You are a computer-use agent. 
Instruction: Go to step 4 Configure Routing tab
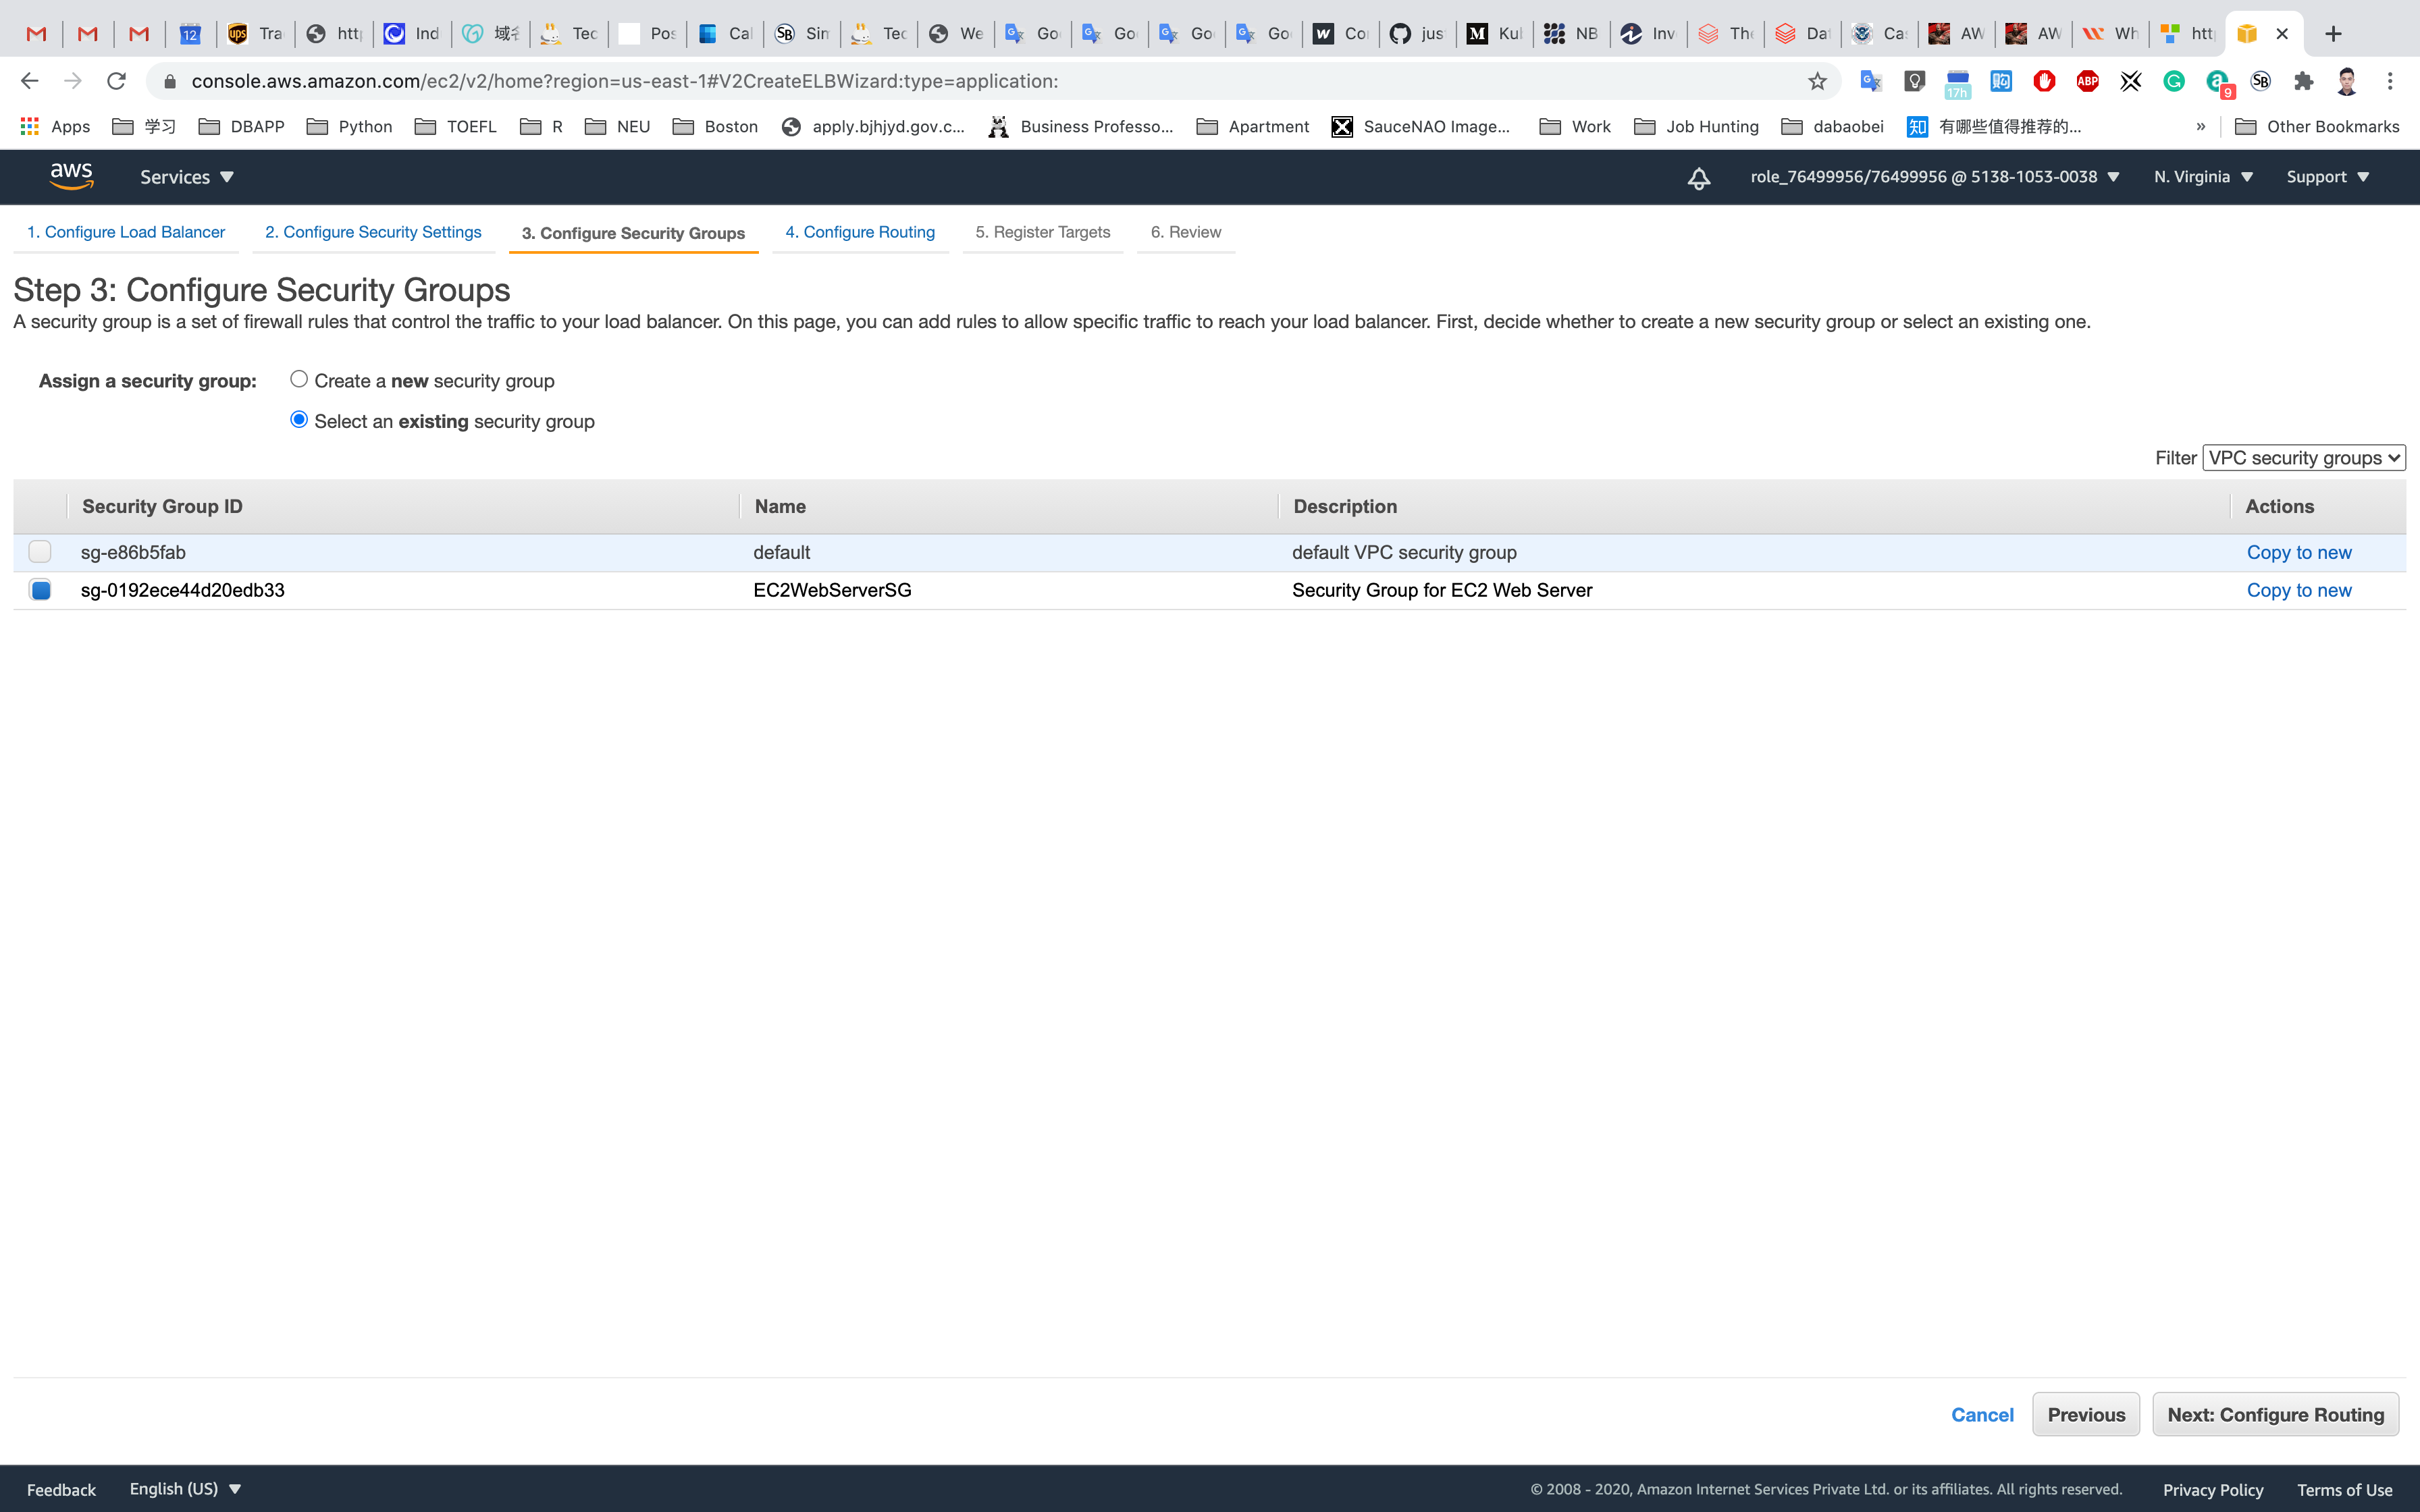860,232
